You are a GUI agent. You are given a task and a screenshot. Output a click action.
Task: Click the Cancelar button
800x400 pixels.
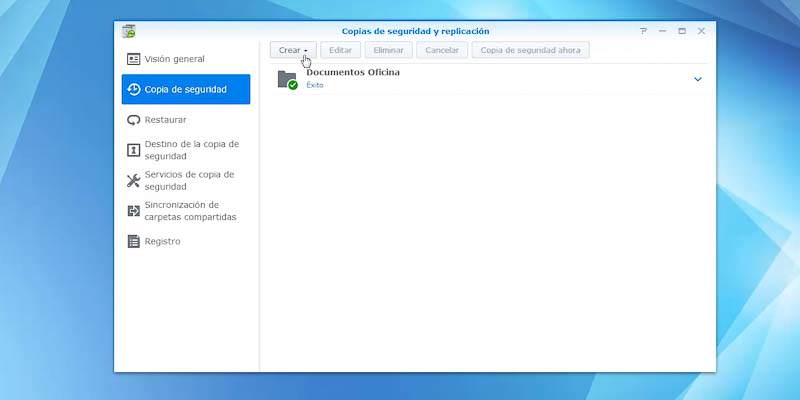[x=442, y=51]
